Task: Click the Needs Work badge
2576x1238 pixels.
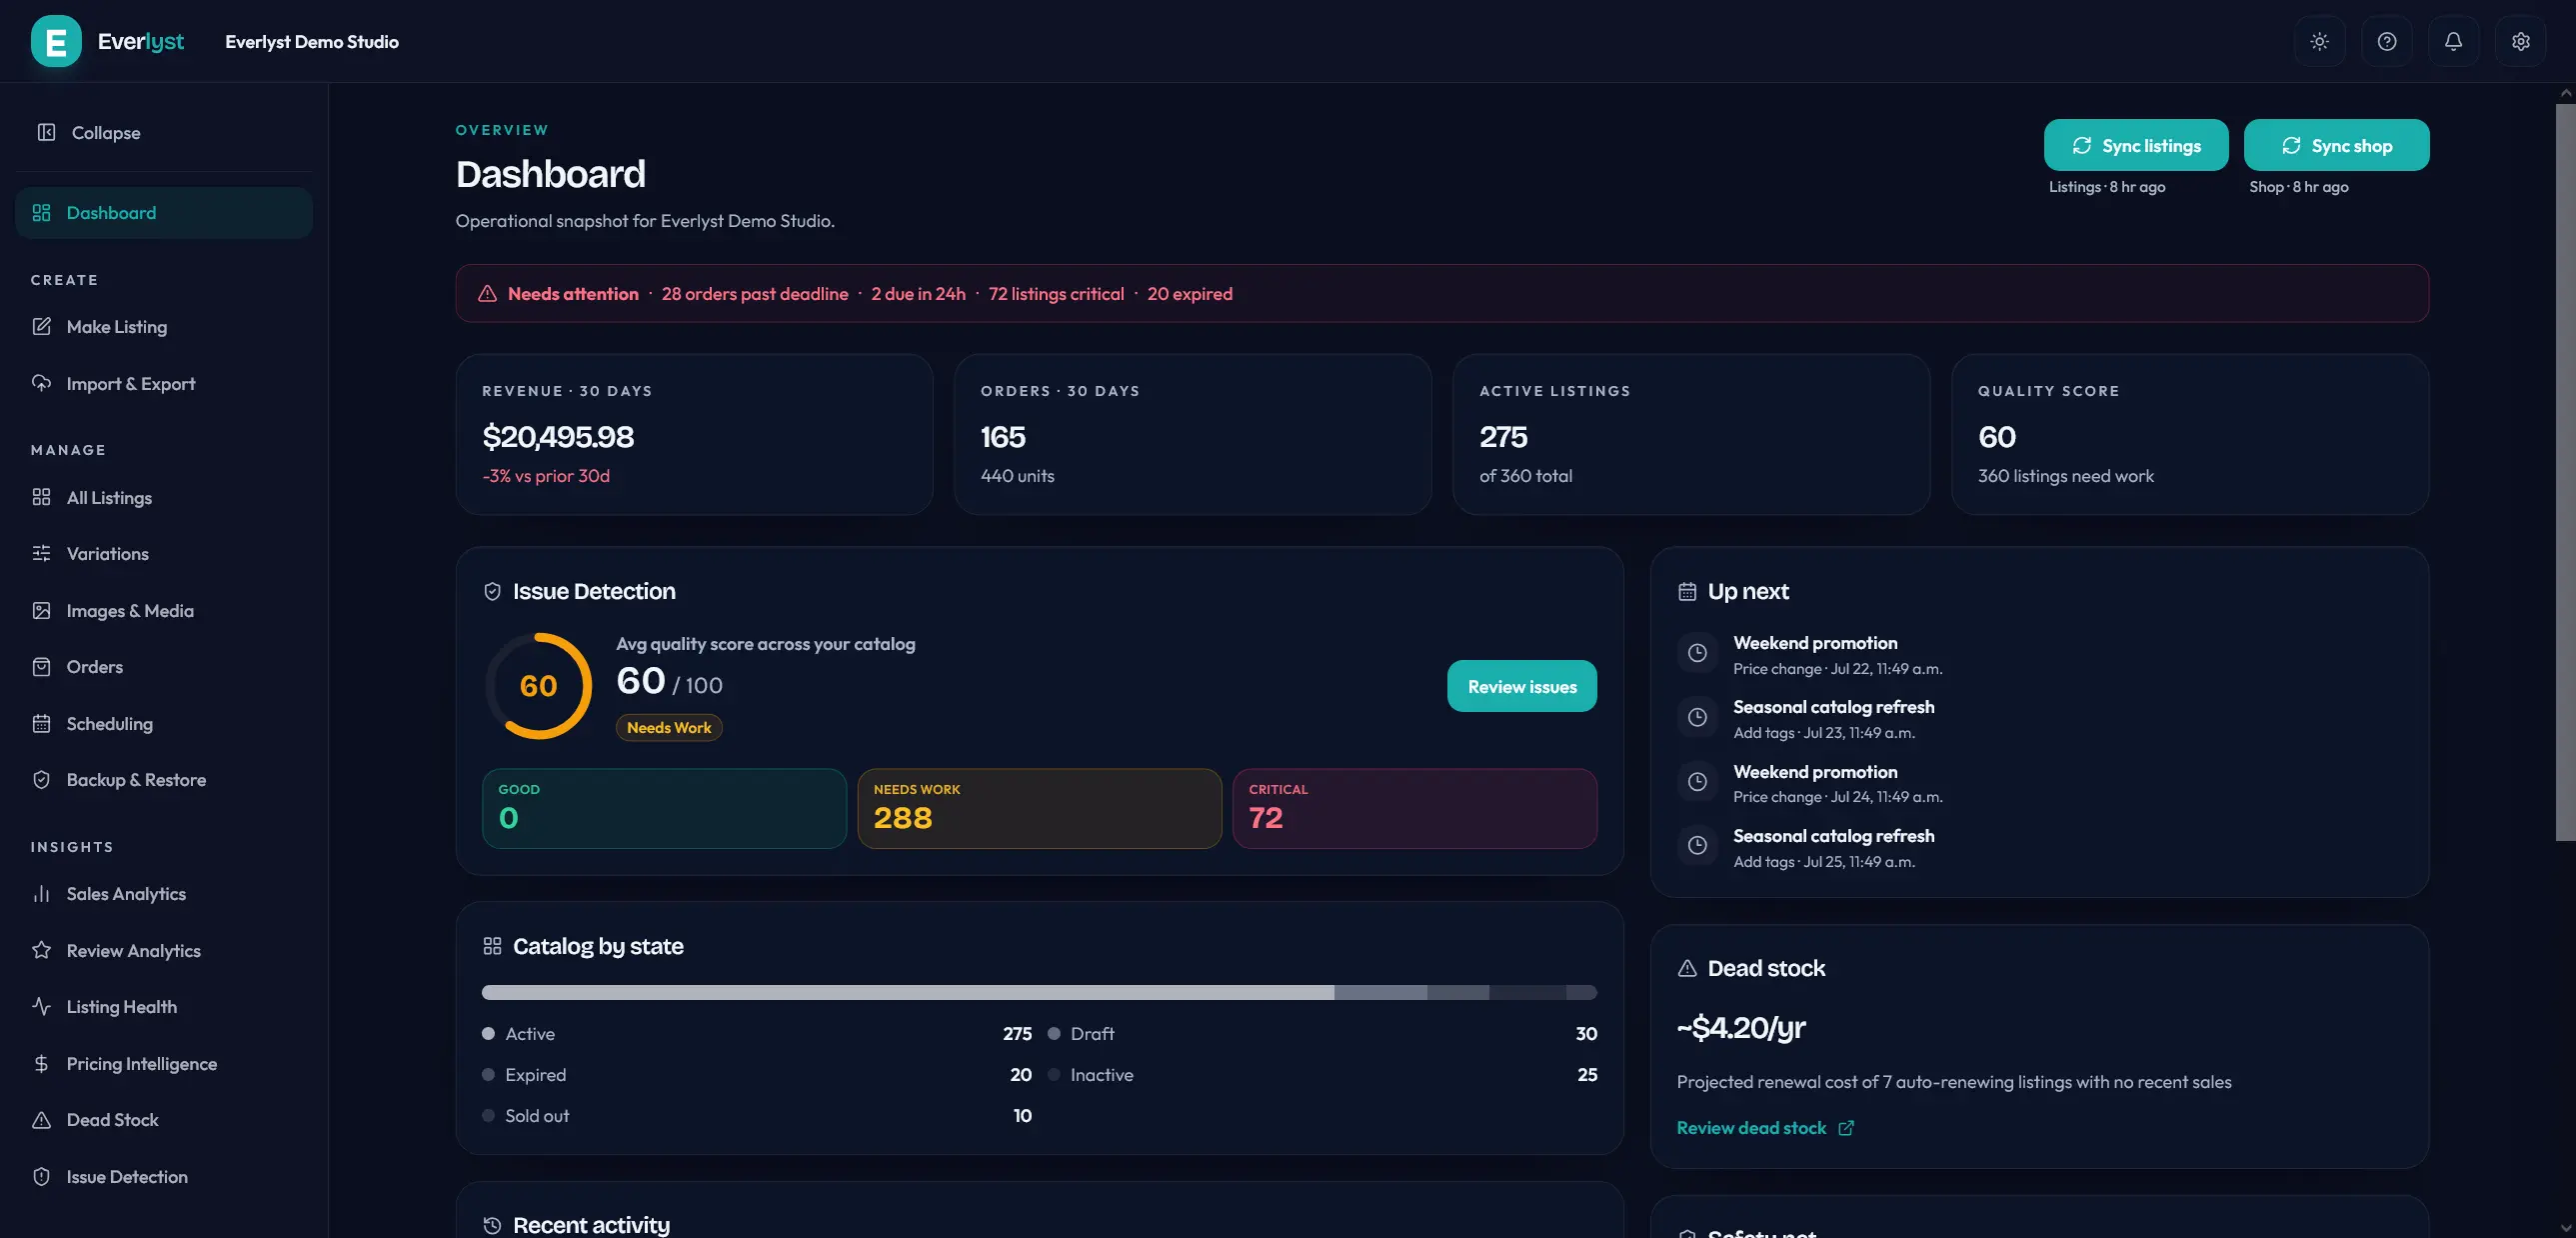Action: 669,728
